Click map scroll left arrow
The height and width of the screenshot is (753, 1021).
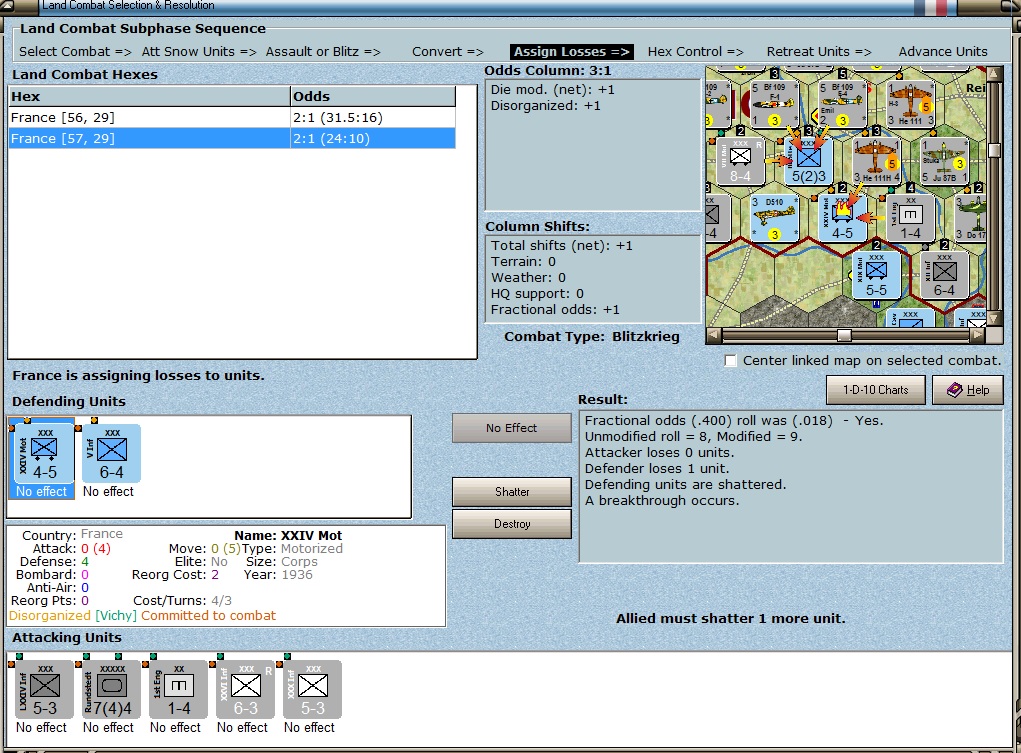(714, 335)
